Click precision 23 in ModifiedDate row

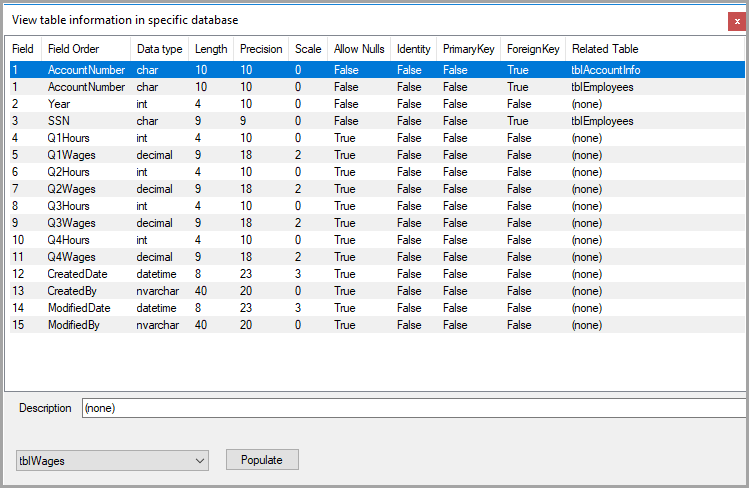[246, 308]
